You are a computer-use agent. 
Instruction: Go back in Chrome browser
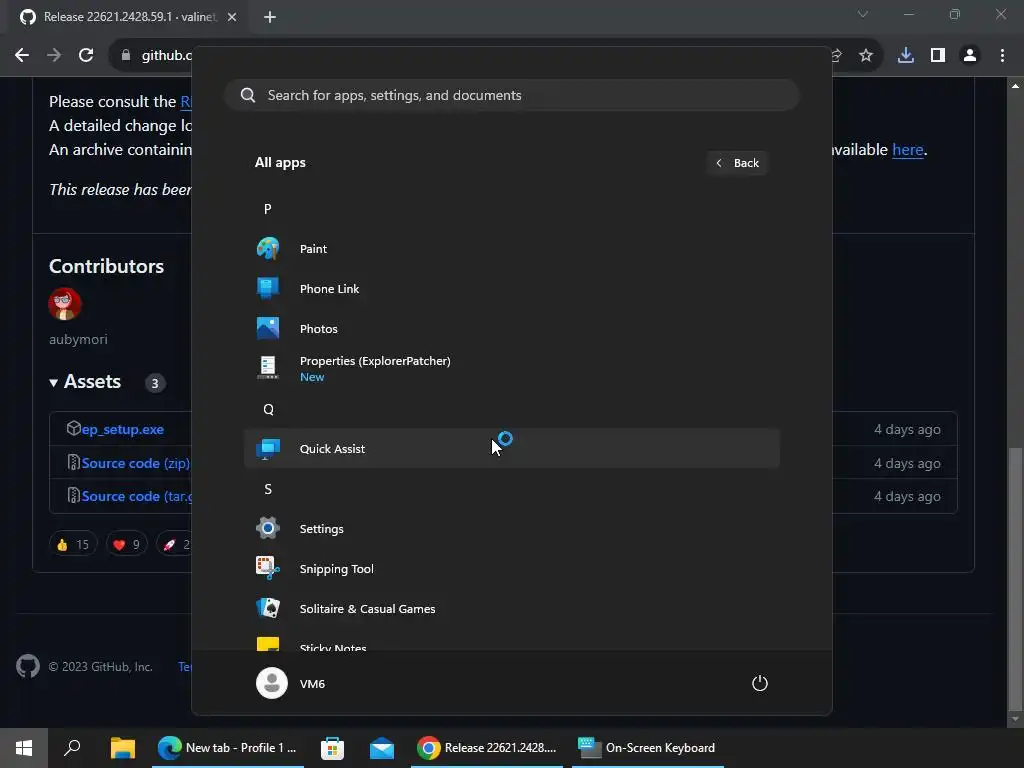pos(22,56)
